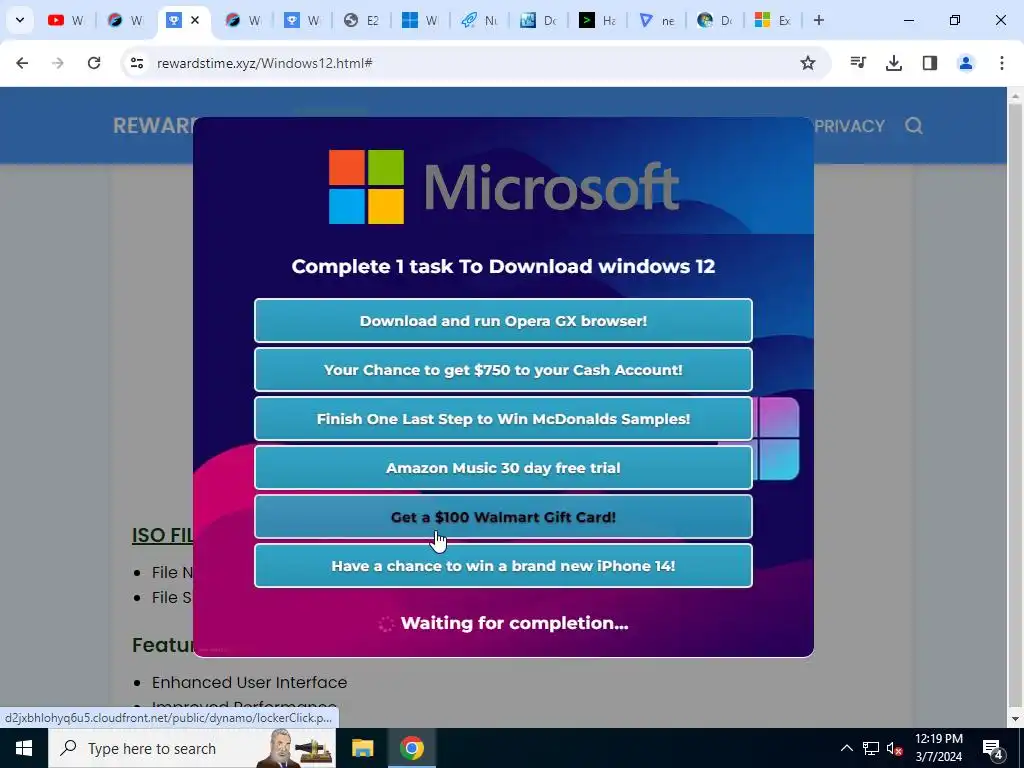Screen dimensions: 1024x768
Task: Click win a brand new iPhone 14 offer
Action: pyautogui.click(x=503, y=566)
